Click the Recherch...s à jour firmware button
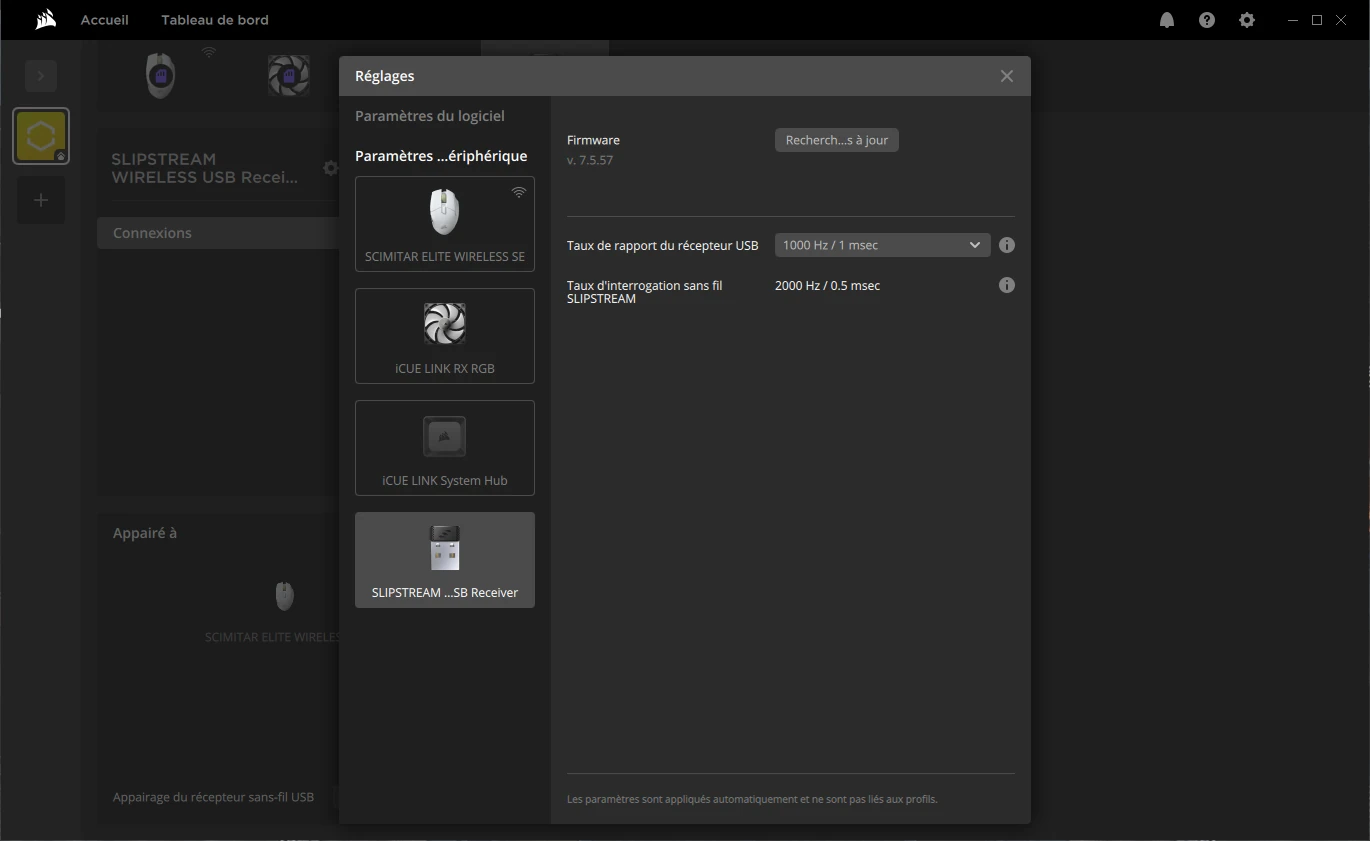 (837, 140)
